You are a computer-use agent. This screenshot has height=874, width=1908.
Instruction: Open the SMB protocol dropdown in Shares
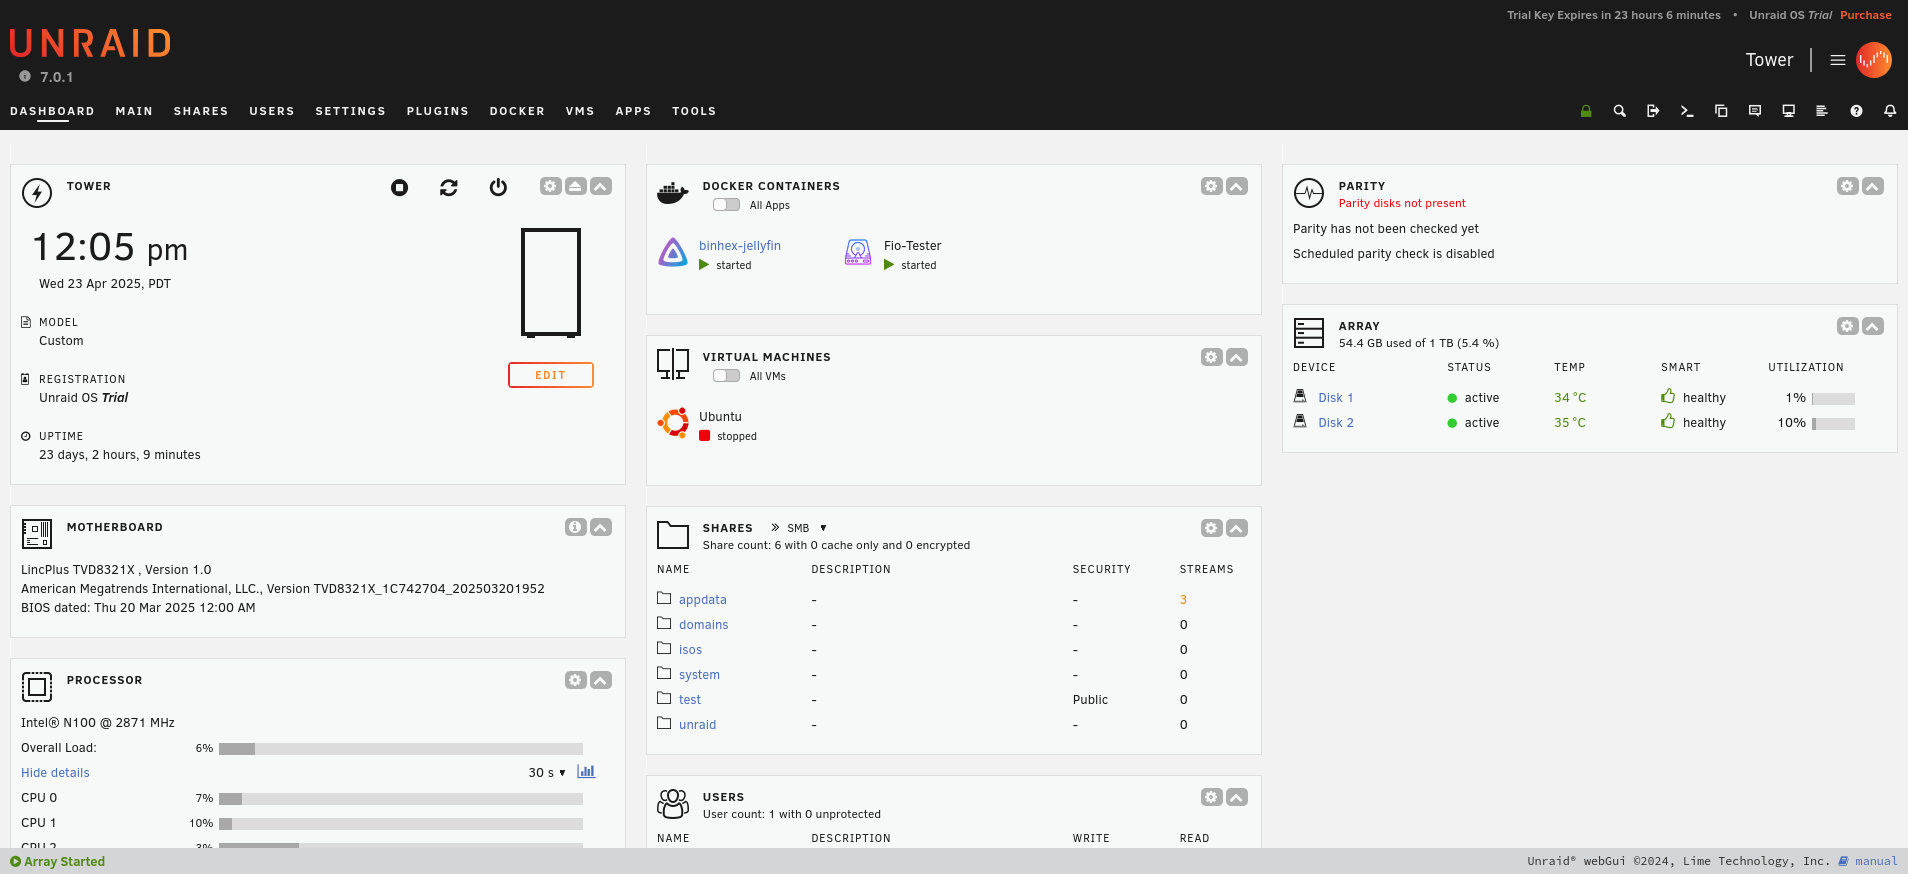pyautogui.click(x=807, y=528)
